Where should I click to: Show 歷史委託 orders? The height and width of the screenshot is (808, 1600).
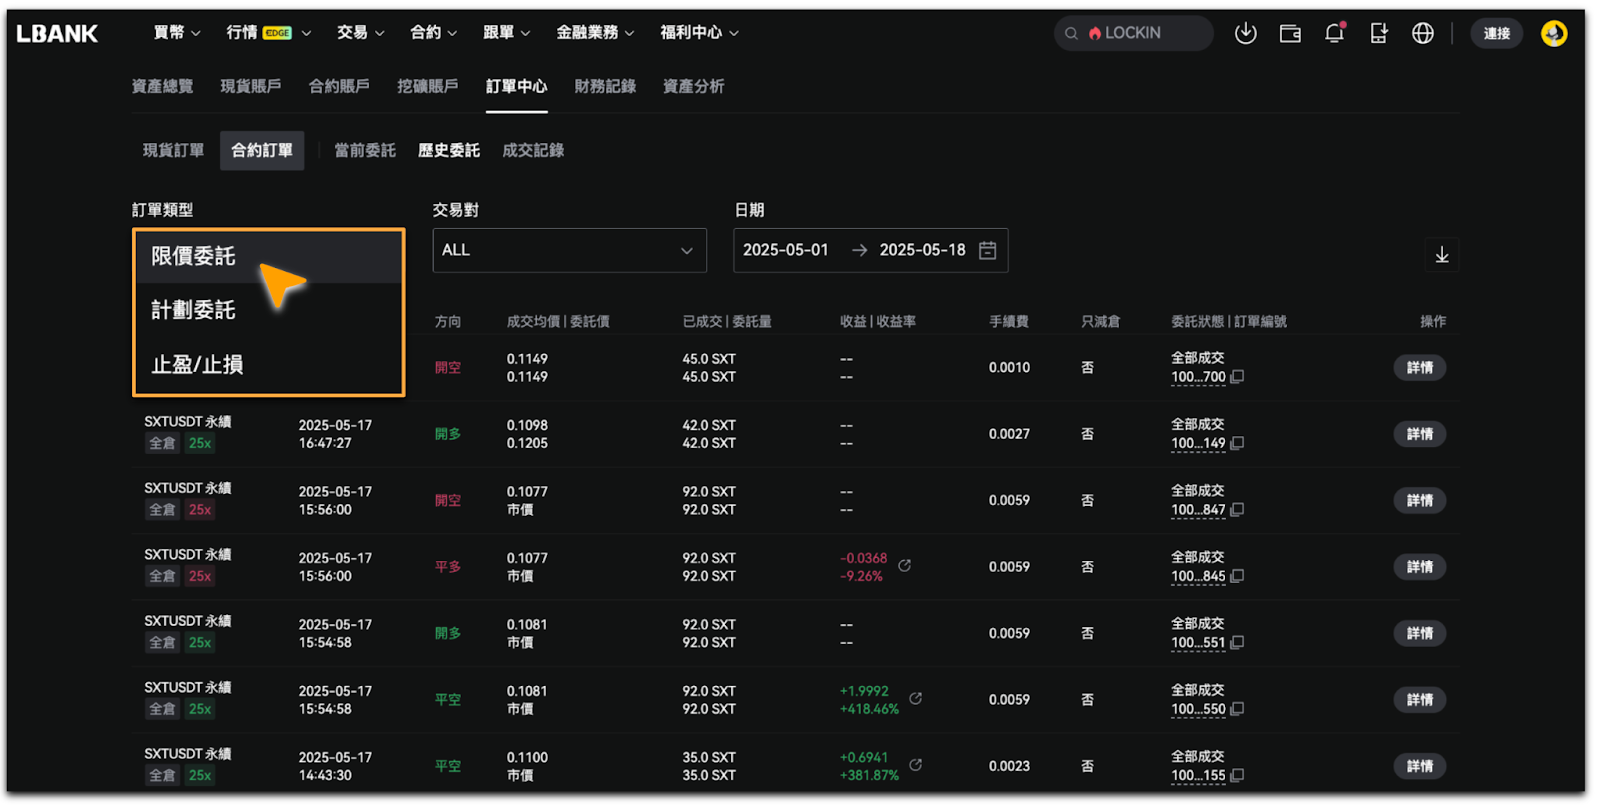click(x=448, y=151)
